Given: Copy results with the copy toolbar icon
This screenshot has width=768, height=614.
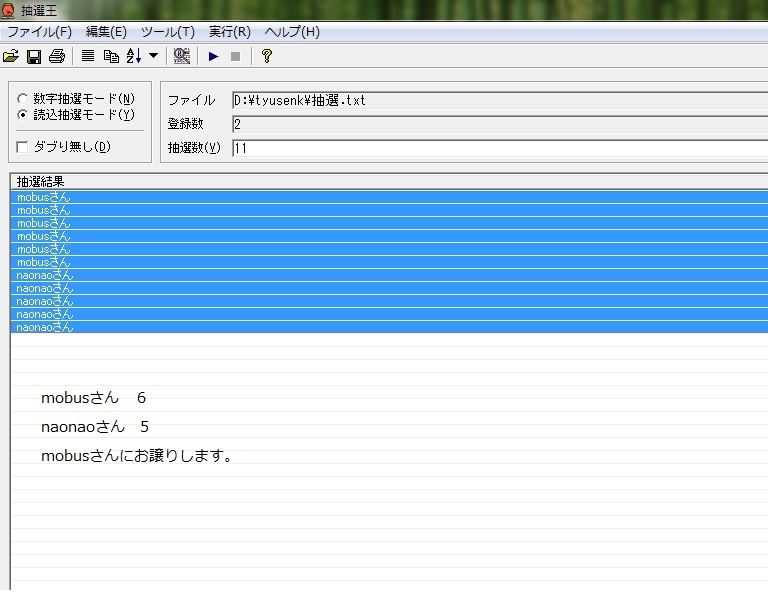Looking at the screenshot, I should pos(111,56).
